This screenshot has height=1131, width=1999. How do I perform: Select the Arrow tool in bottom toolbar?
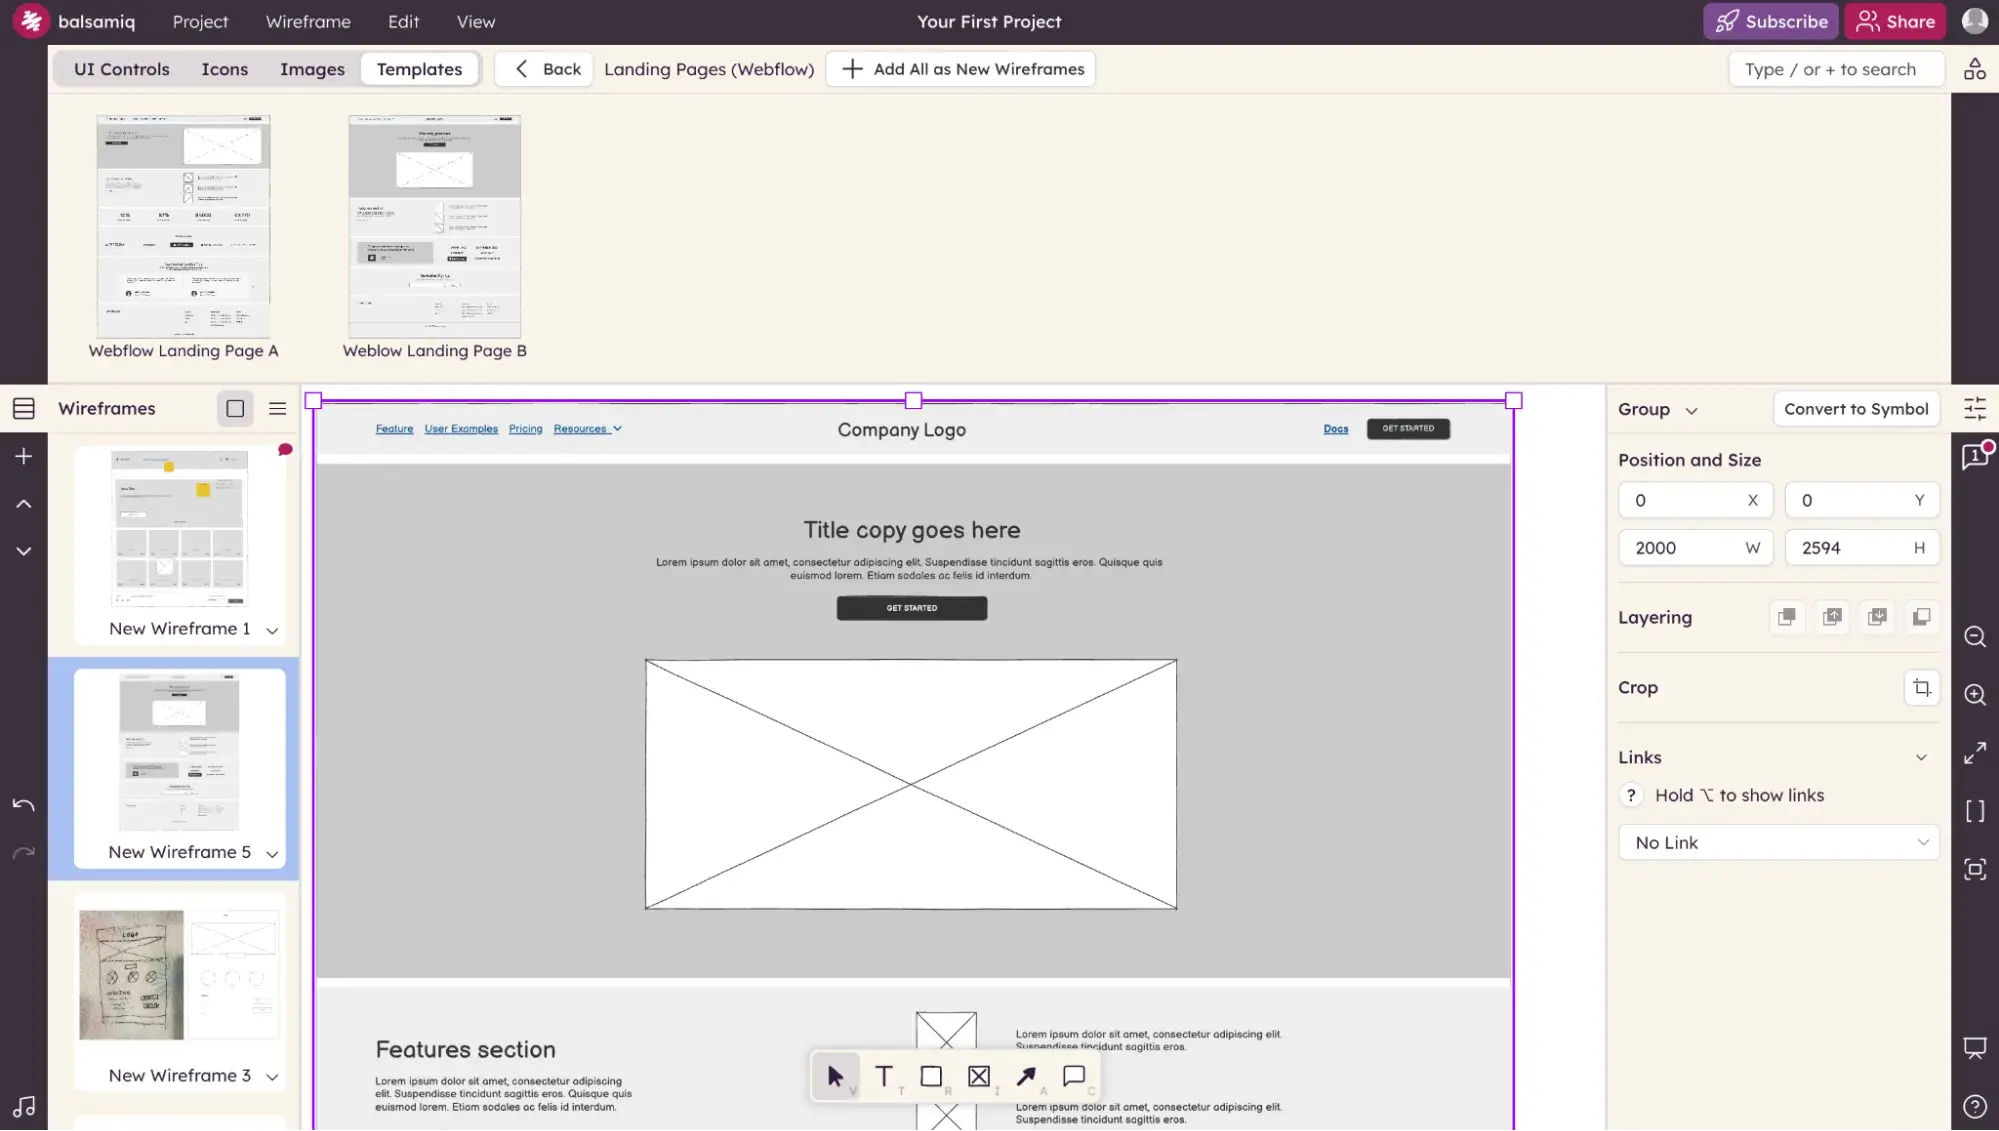pos(1025,1076)
